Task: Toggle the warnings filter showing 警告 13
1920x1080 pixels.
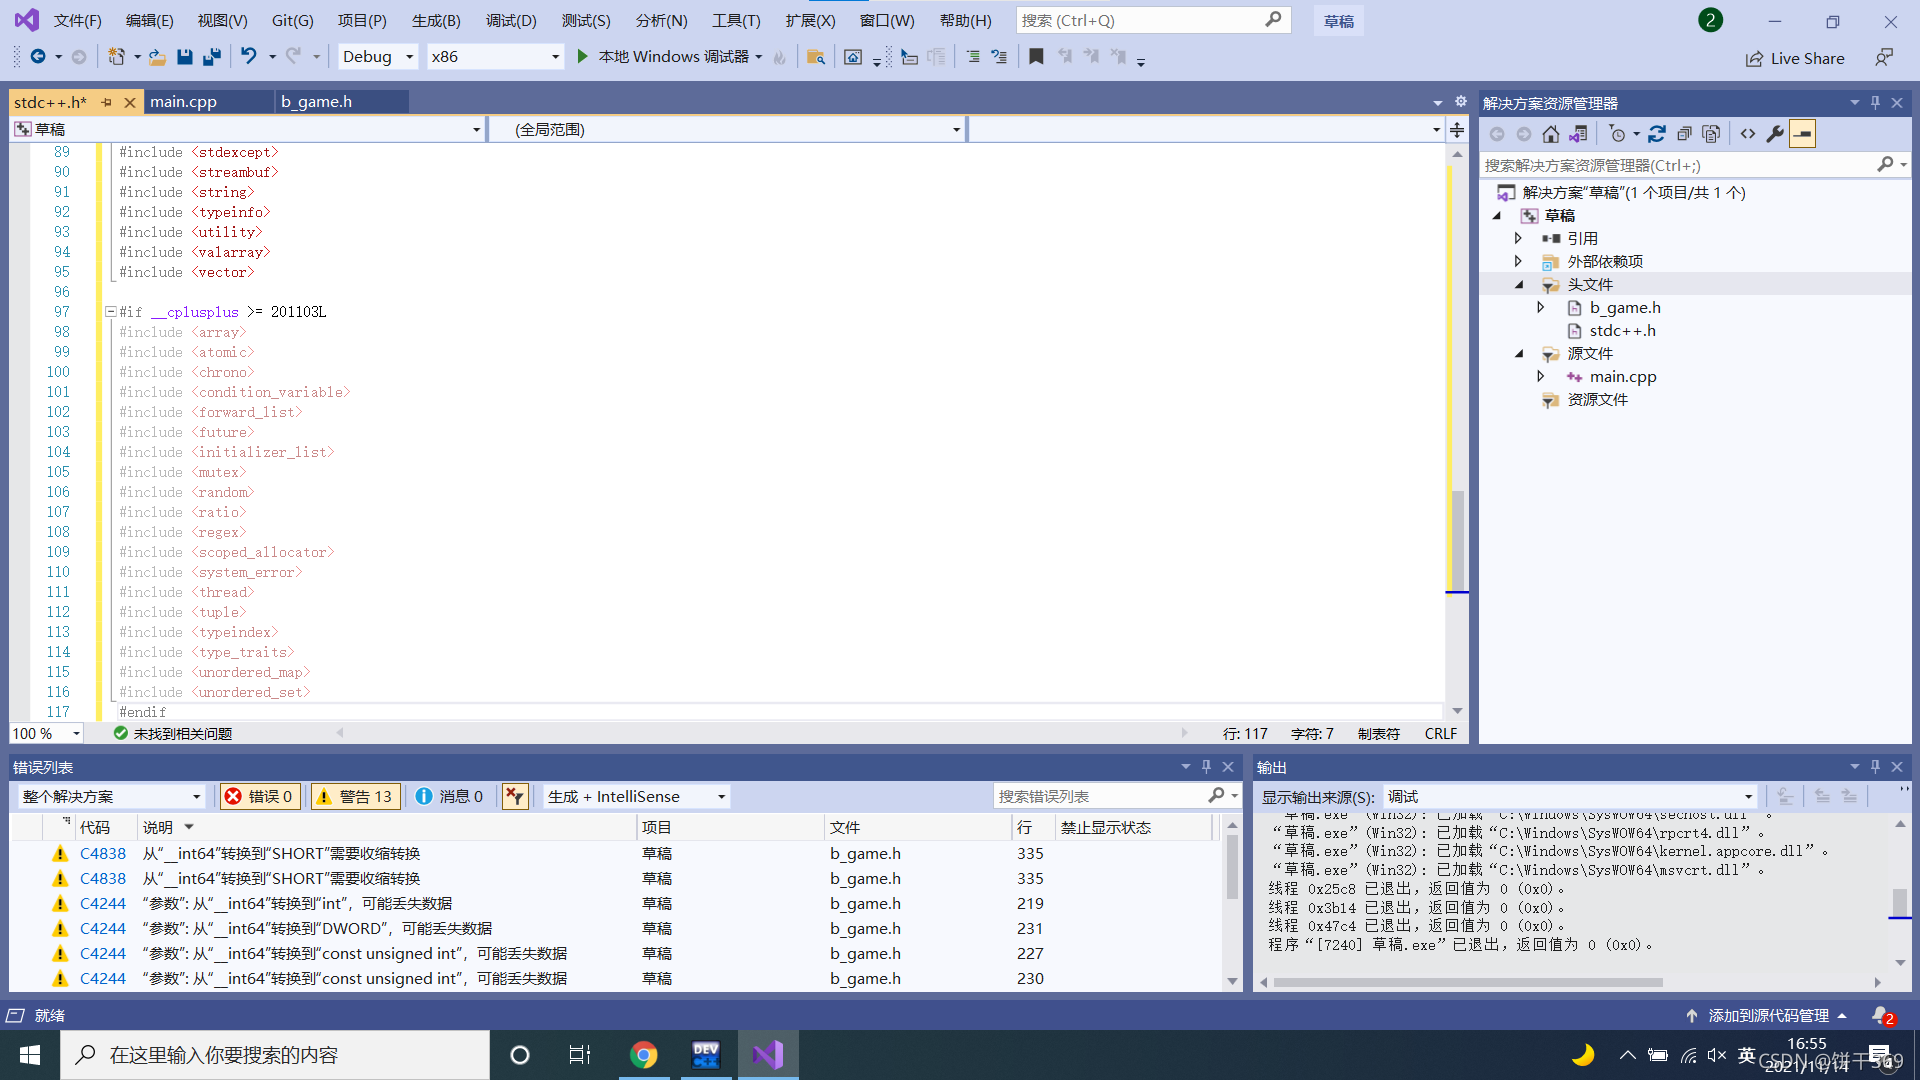Action: (x=355, y=796)
